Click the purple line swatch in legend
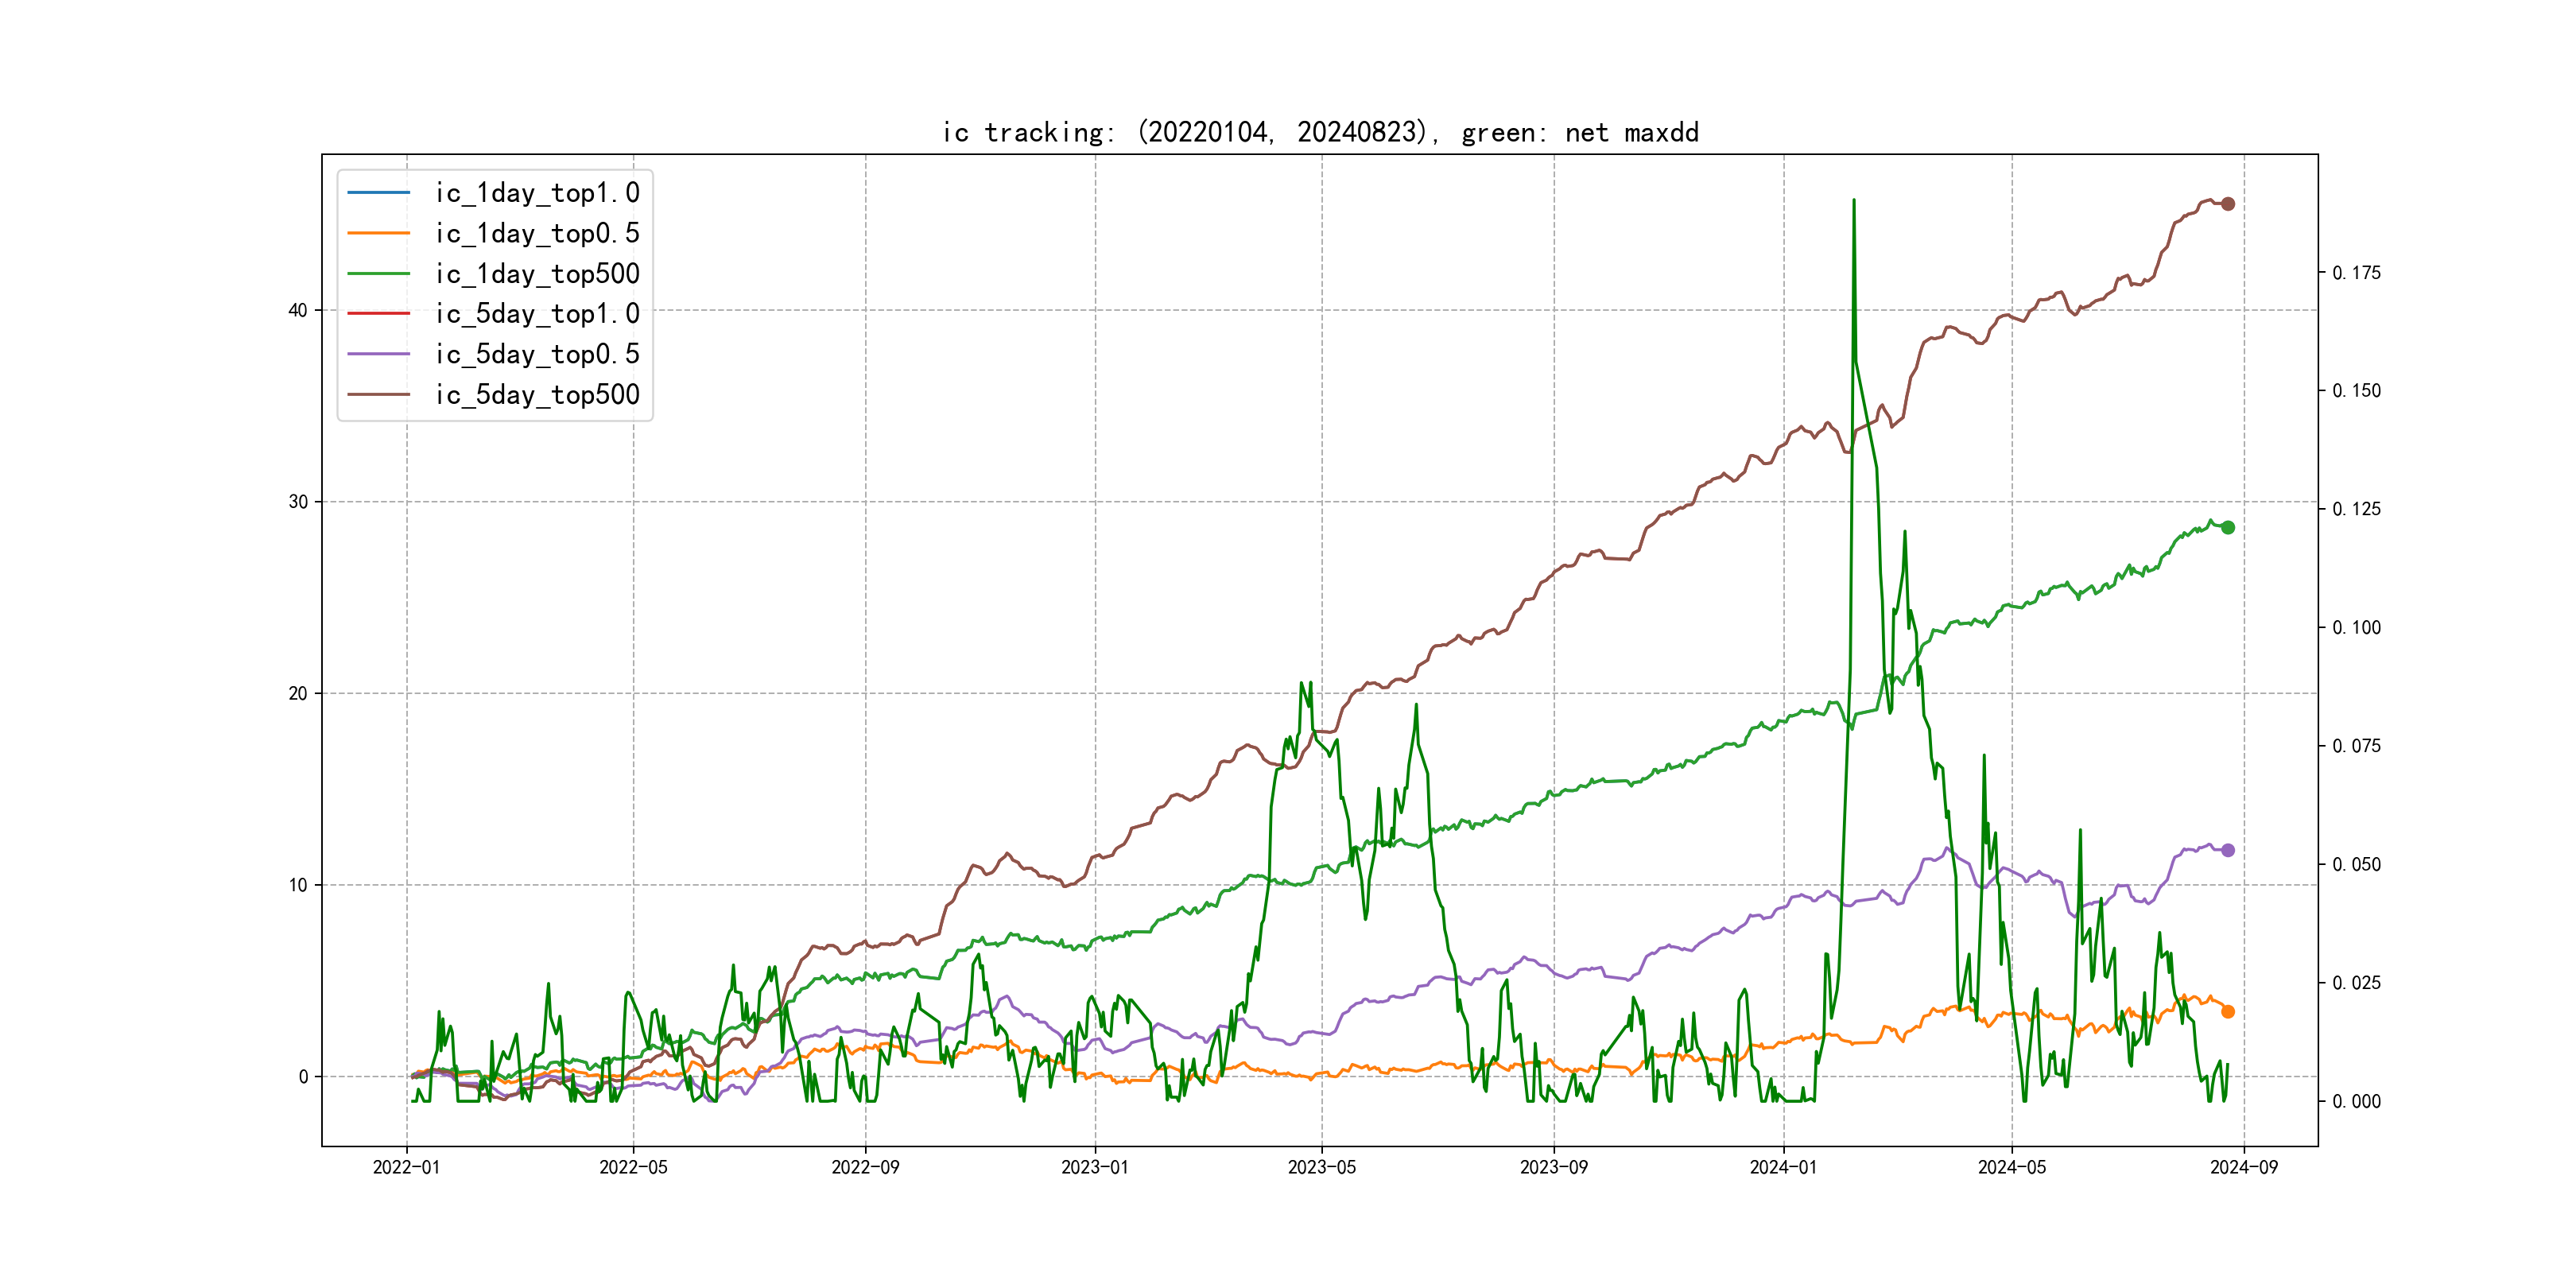The image size is (2576, 1288). point(378,354)
